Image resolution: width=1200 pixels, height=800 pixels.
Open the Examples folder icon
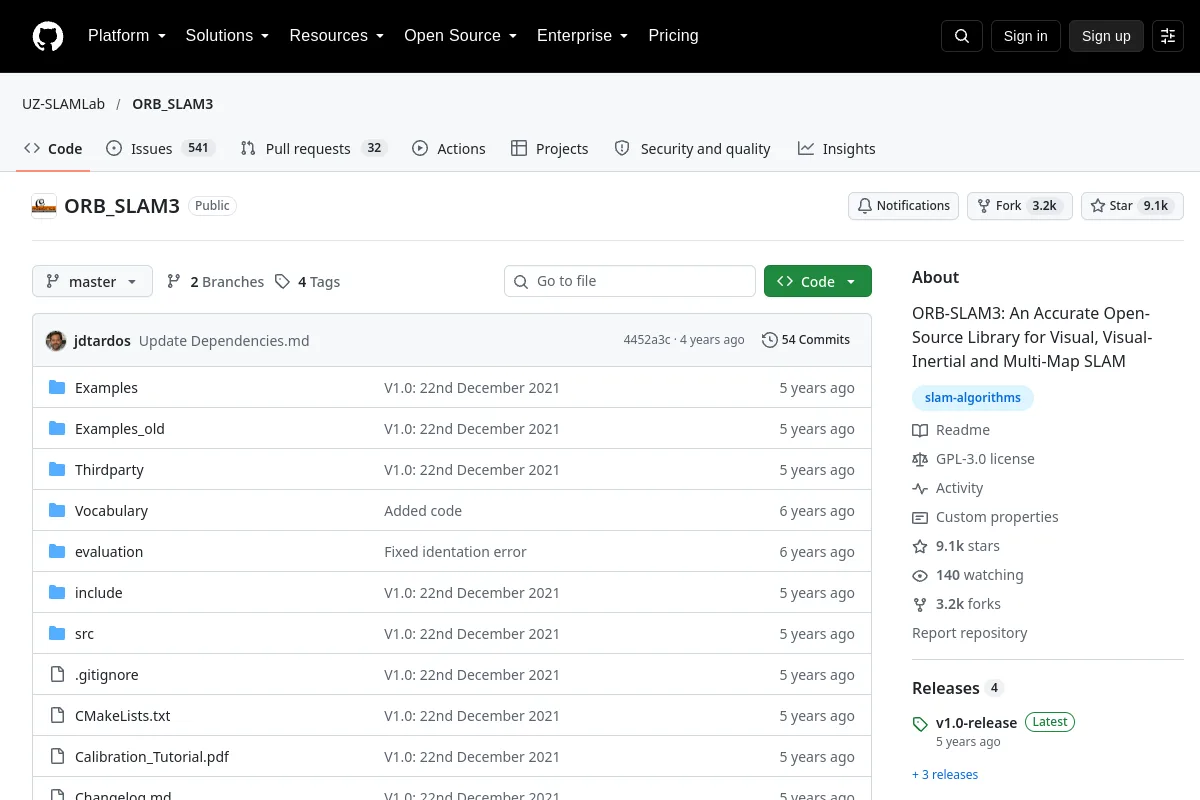click(x=57, y=388)
